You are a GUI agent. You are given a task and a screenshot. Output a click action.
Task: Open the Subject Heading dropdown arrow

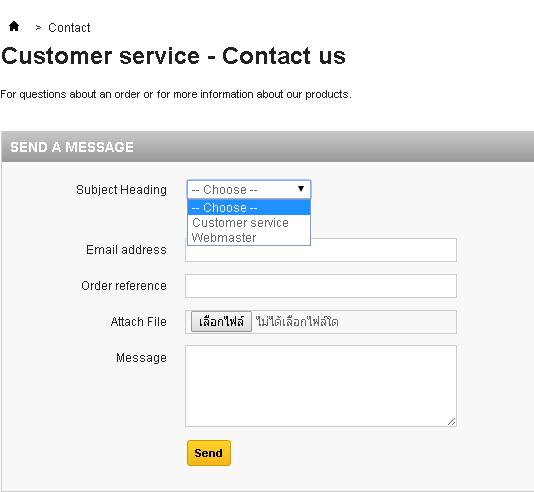(301, 189)
